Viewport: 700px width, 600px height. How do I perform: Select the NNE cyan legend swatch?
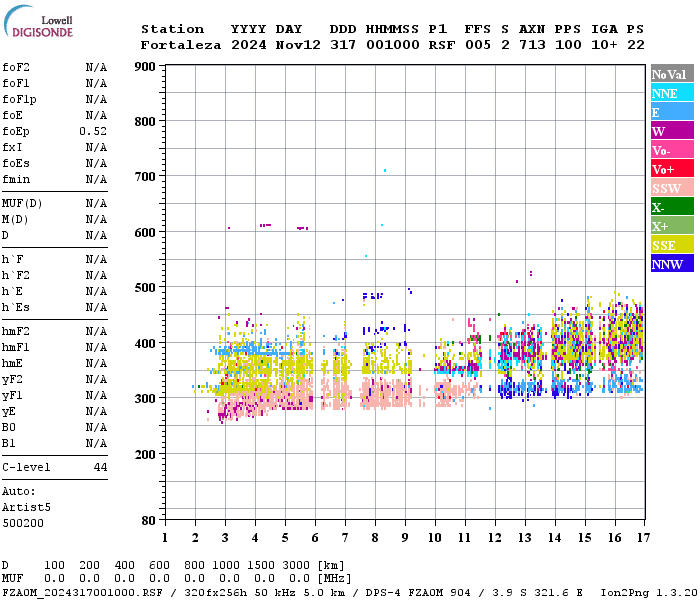click(x=672, y=93)
